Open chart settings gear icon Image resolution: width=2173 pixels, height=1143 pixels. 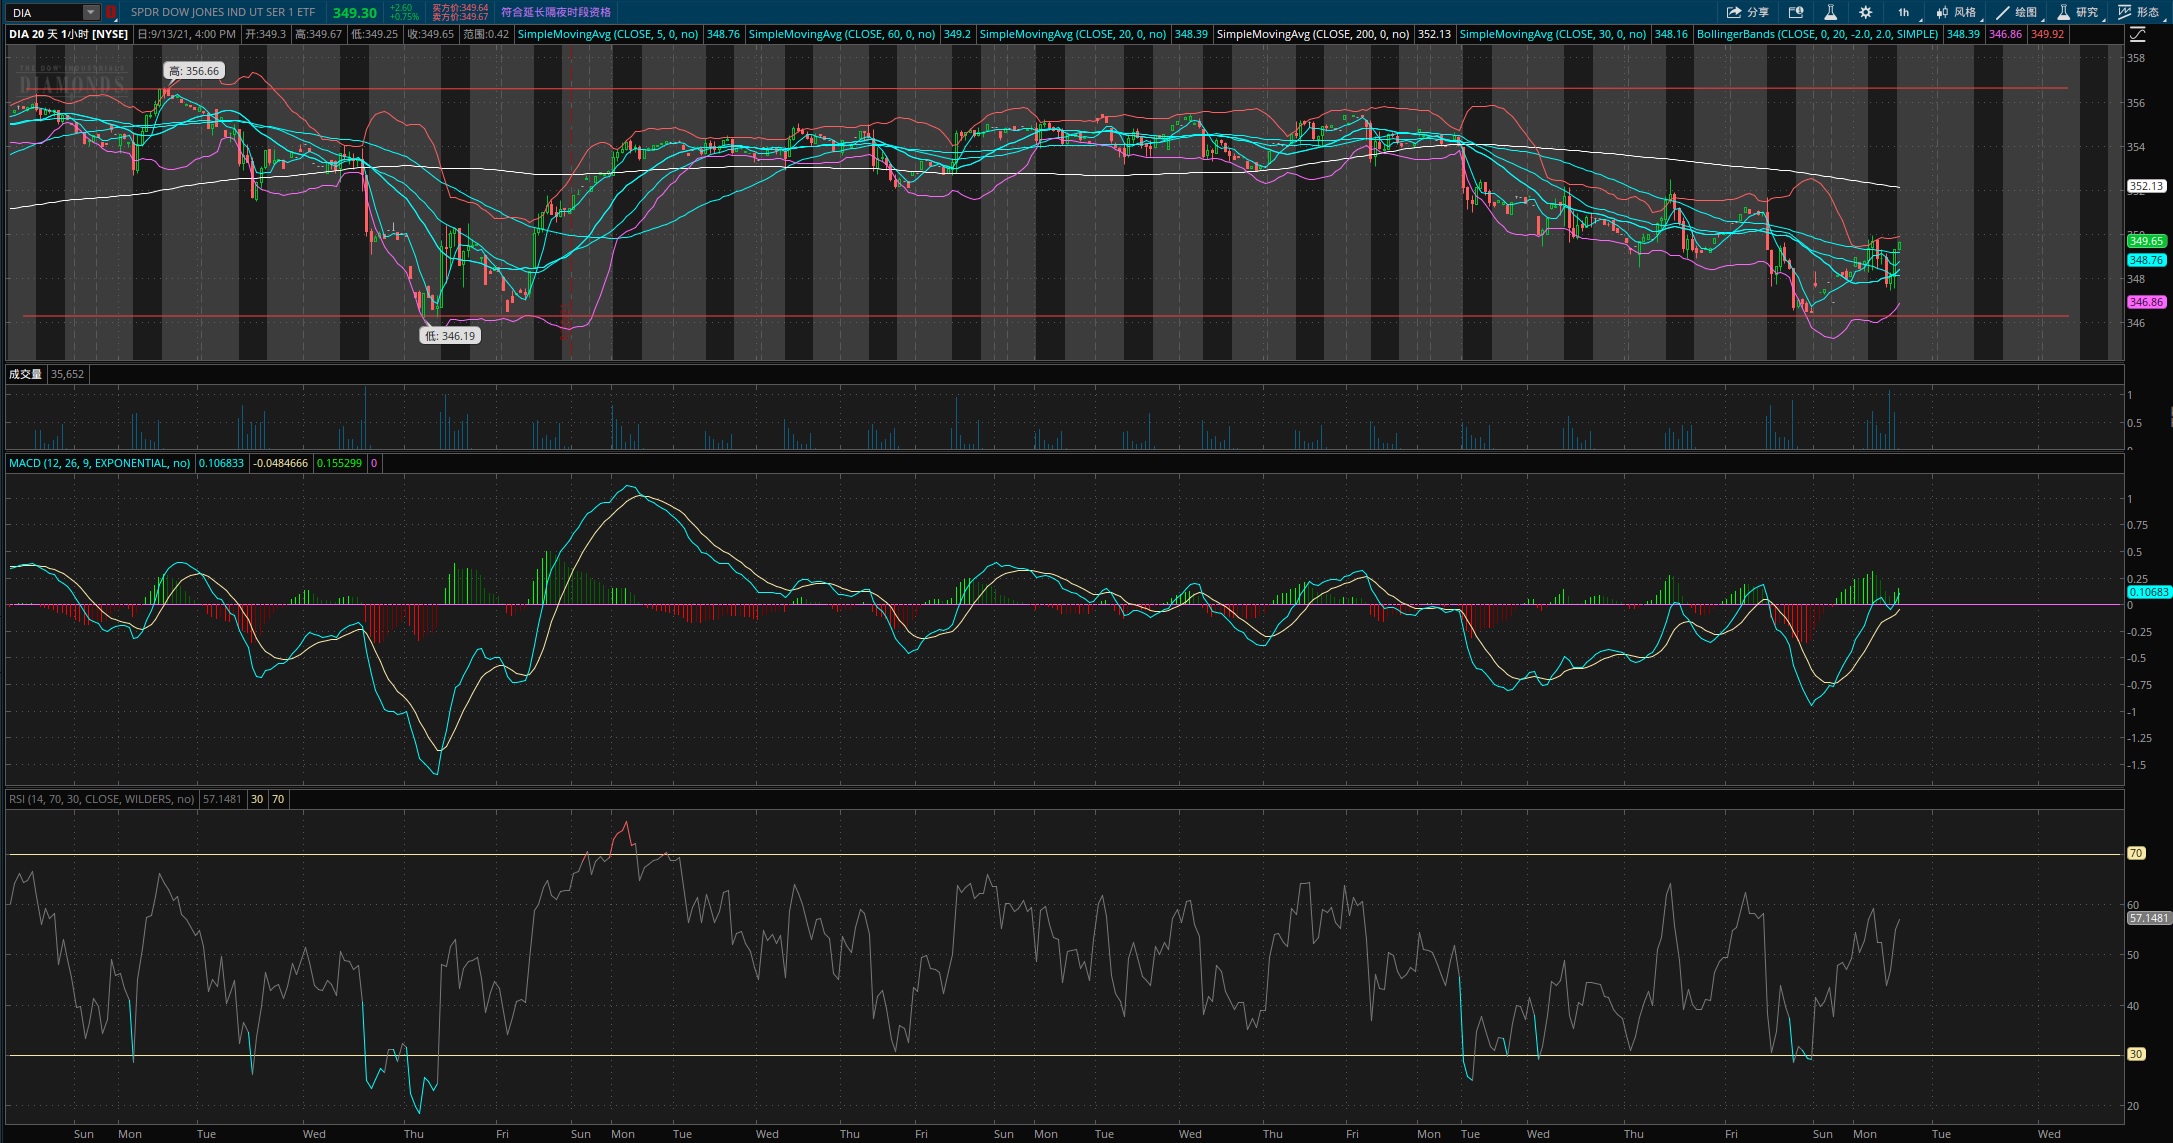tap(1865, 12)
